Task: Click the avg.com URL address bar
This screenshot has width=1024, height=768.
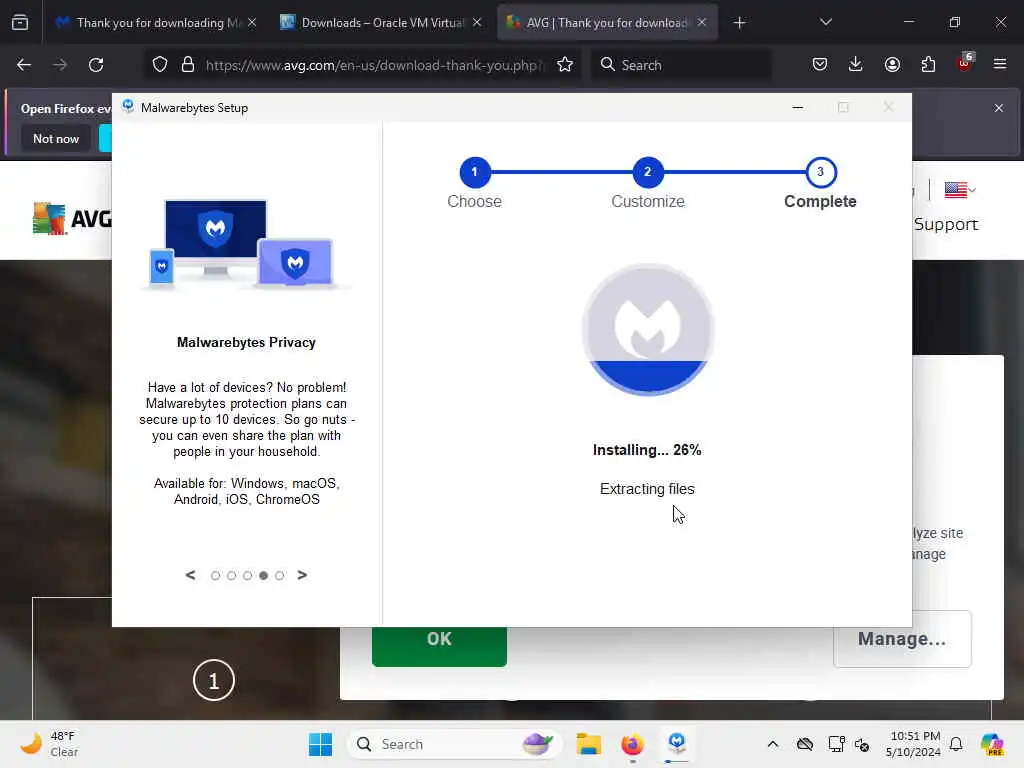Action: tap(372, 65)
